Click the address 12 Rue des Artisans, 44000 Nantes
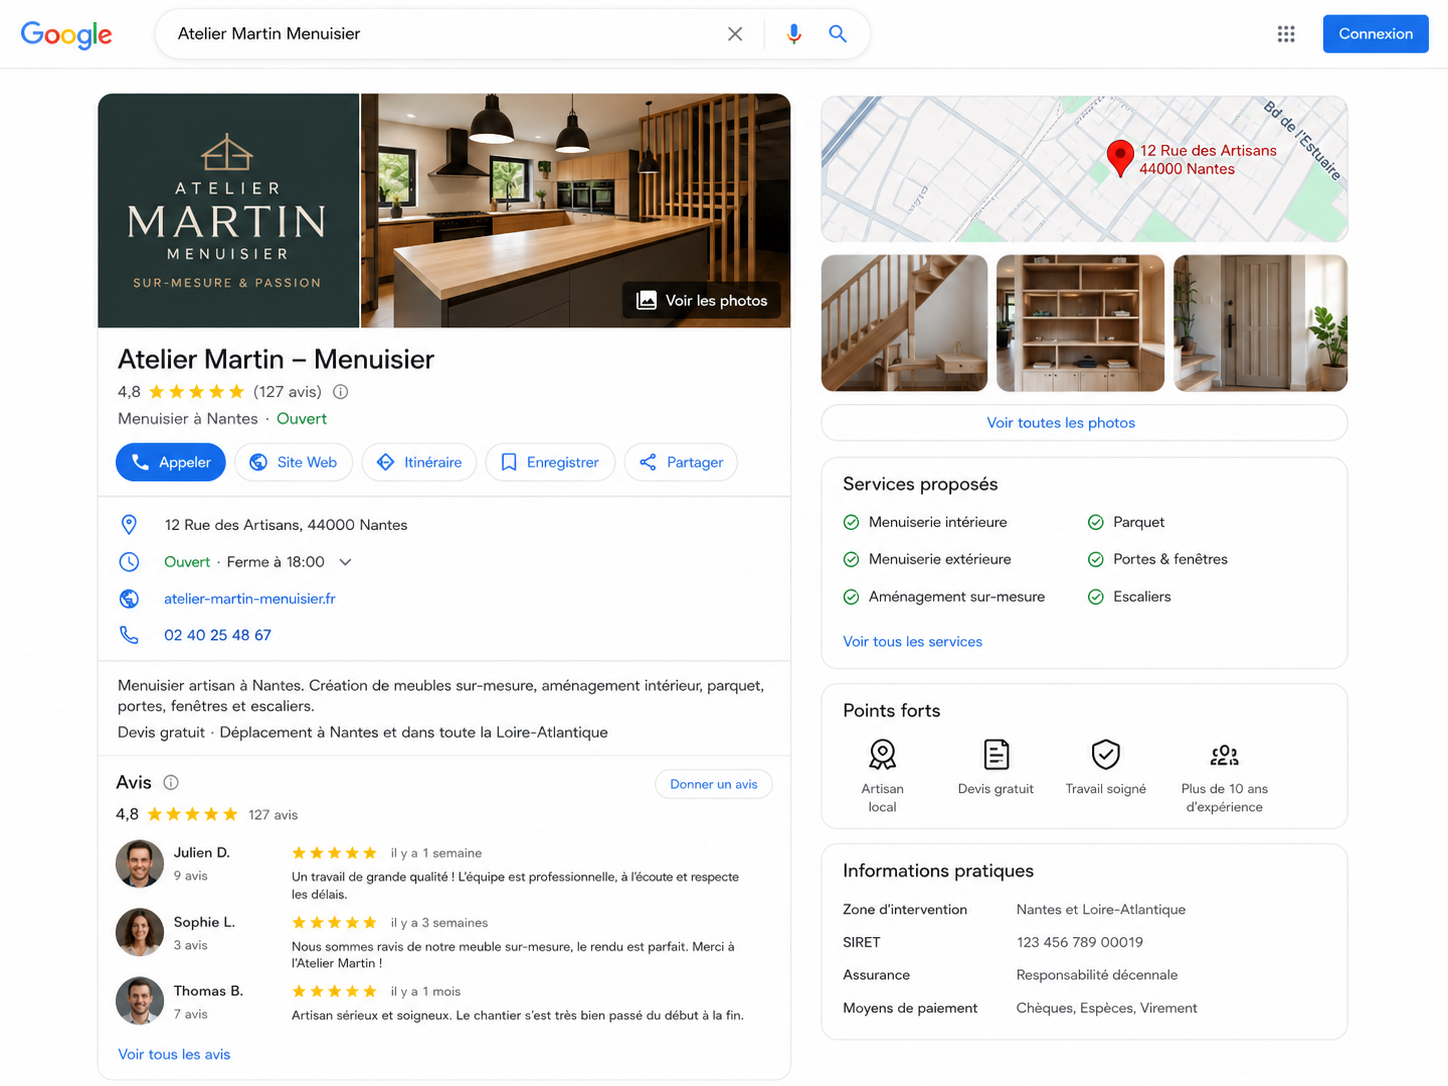The width and height of the screenshot is (1448, 1086). 286,525
